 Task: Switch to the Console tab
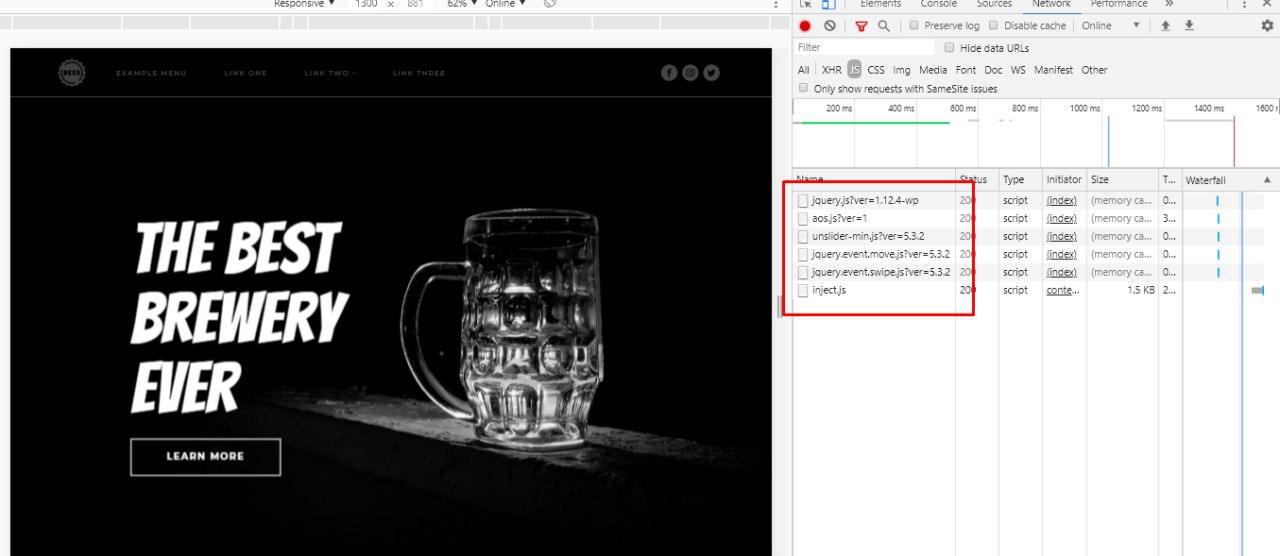(x=938, y=4)
